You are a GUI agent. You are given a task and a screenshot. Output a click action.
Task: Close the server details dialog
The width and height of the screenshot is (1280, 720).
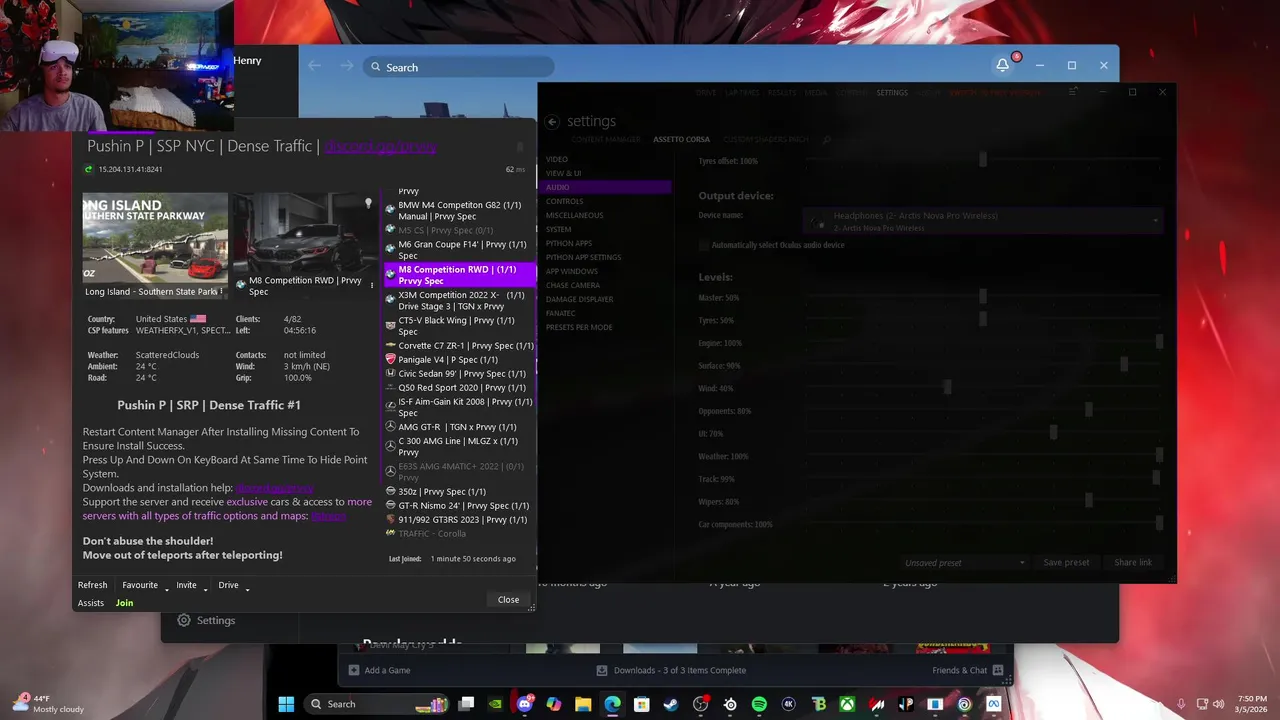(x=508, y=599)
